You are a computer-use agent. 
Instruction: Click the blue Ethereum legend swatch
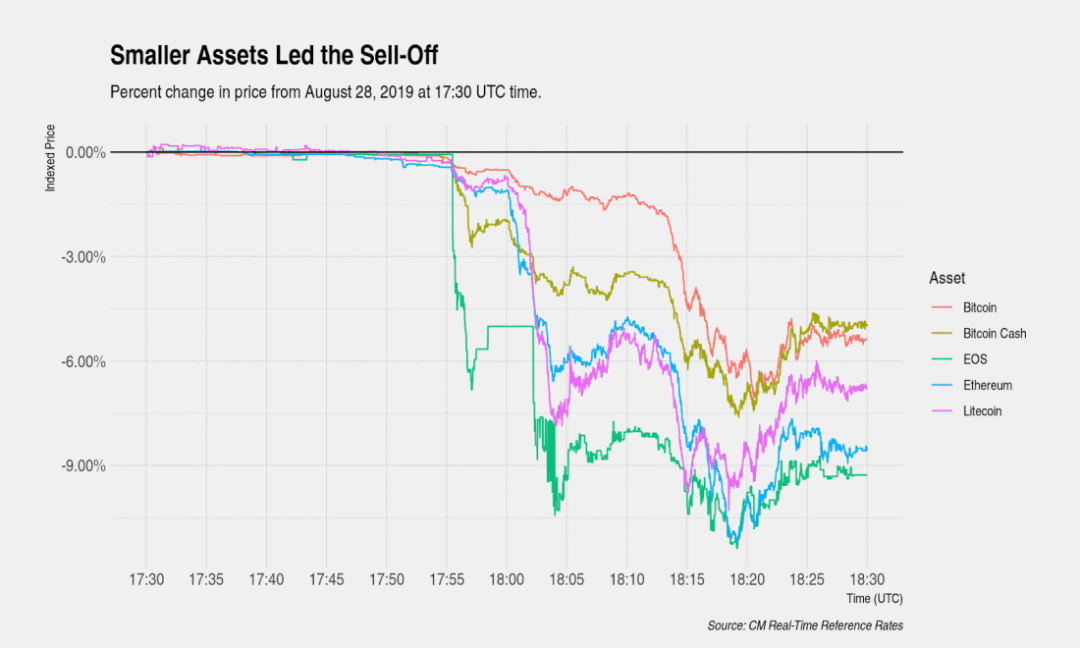(x=942, y=386)
